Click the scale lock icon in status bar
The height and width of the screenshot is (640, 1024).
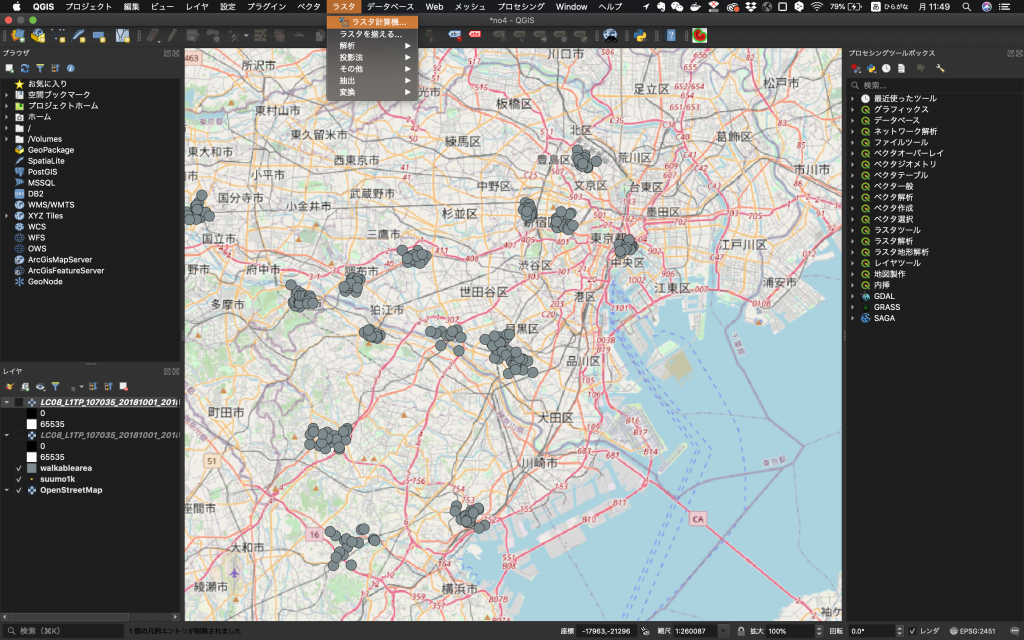click(x=741, y=631)
